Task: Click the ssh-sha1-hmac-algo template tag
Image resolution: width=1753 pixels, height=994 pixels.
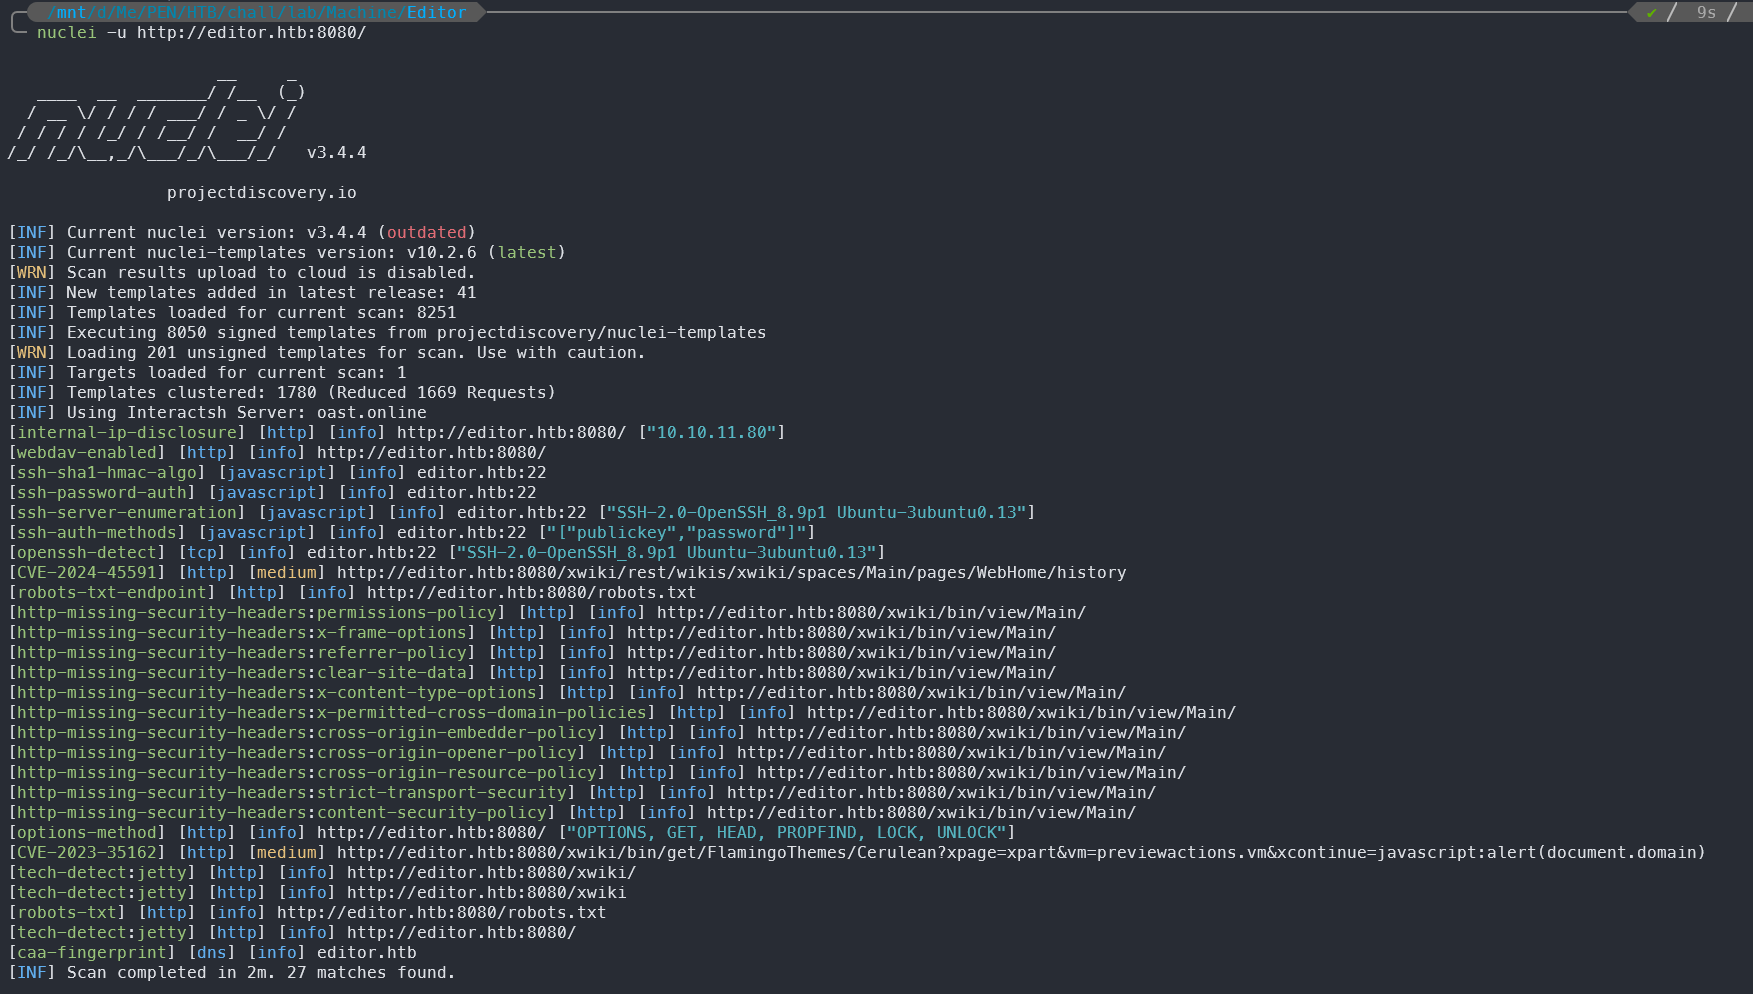Action: click(x=107, y=472)
